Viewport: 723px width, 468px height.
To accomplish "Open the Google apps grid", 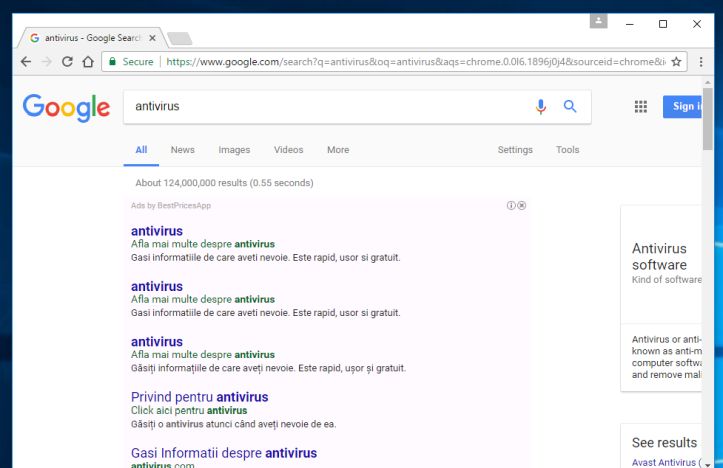I will [x=640, y=107].
